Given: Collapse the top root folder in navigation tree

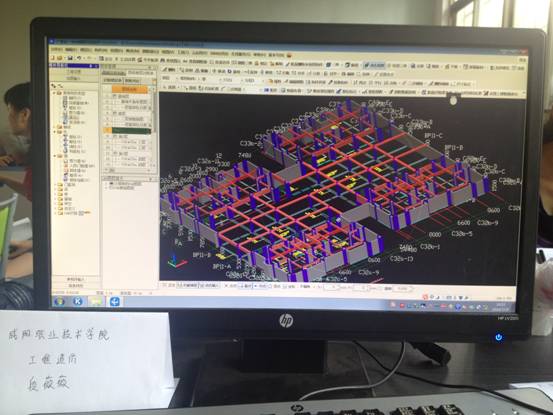Looking at the screenshot, I should pos(55,93).
